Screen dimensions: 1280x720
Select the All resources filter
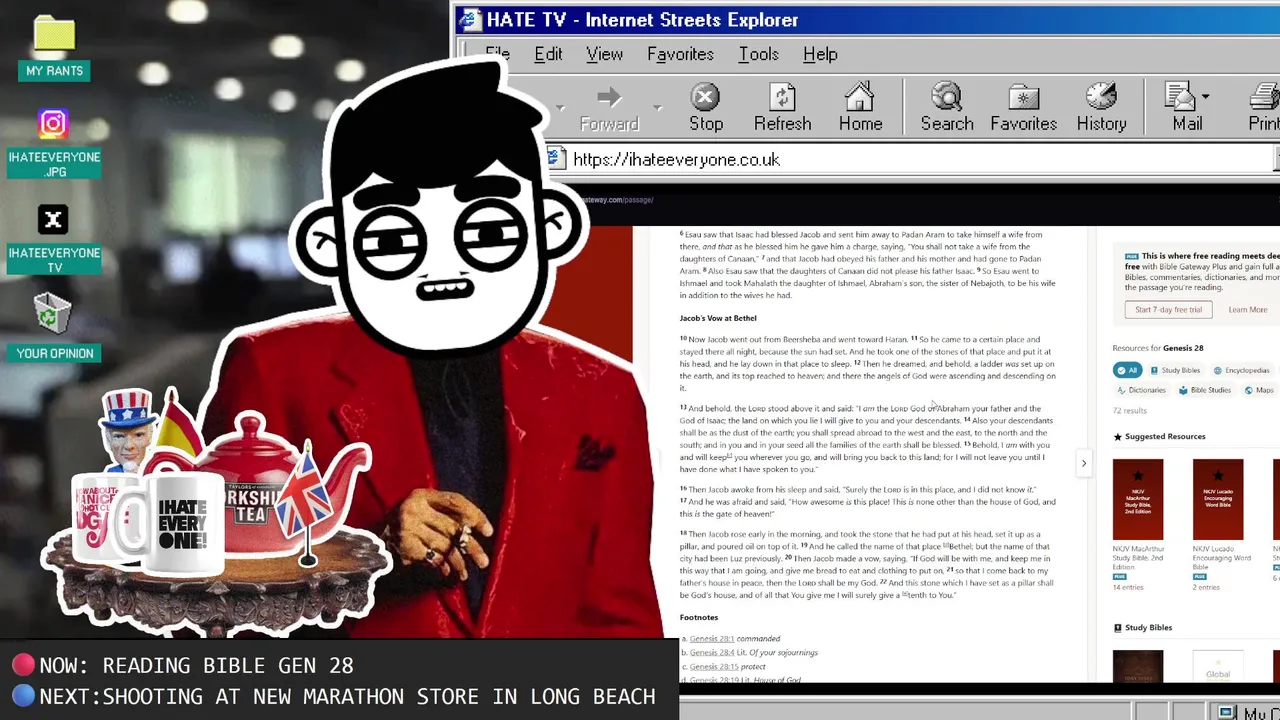1127,370
